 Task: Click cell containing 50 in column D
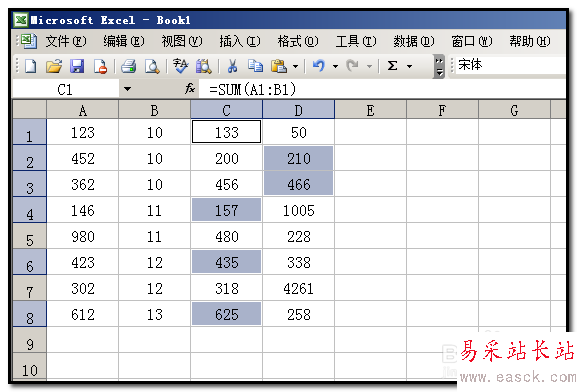click(298, 132)
